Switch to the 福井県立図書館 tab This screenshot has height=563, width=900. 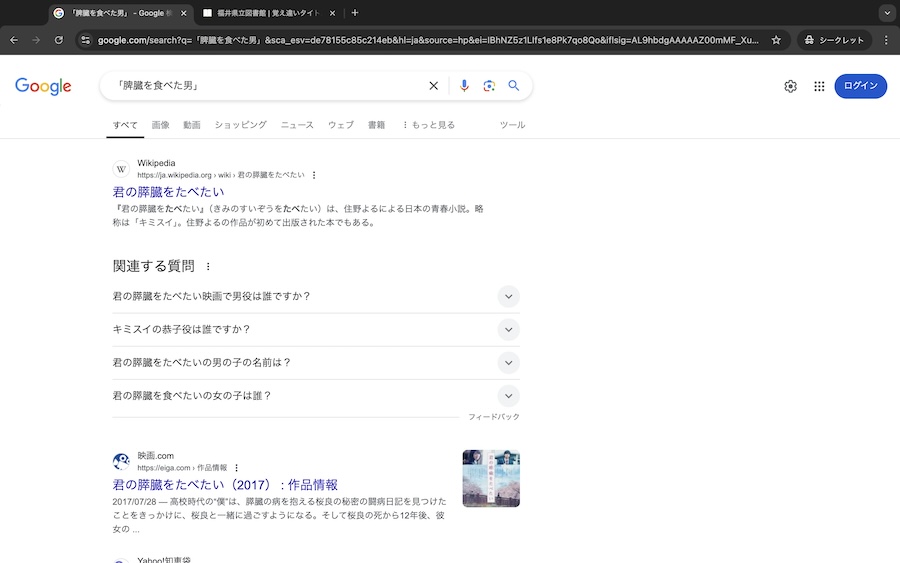click(269, 13)
